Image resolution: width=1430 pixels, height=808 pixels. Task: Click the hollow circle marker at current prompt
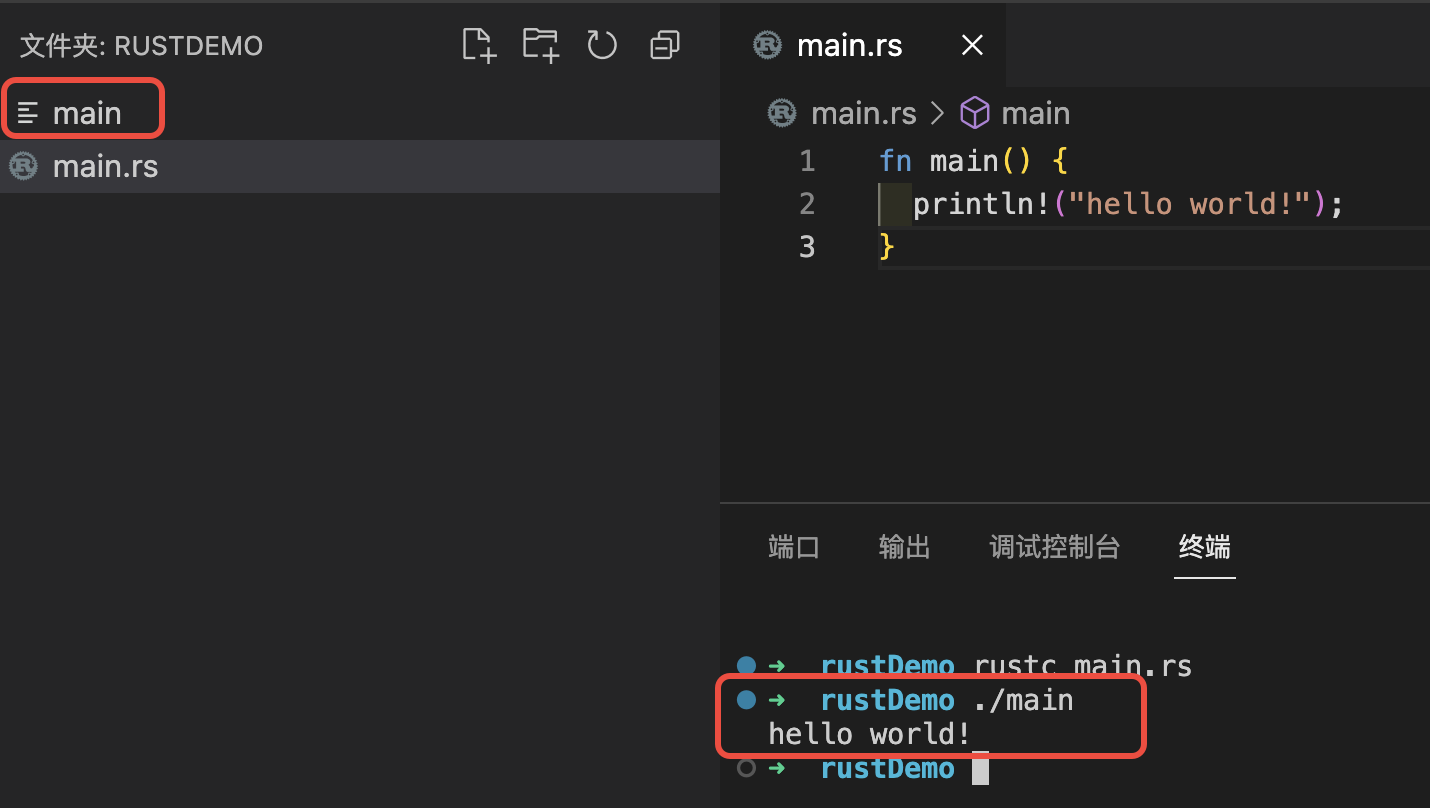point(745,768)
